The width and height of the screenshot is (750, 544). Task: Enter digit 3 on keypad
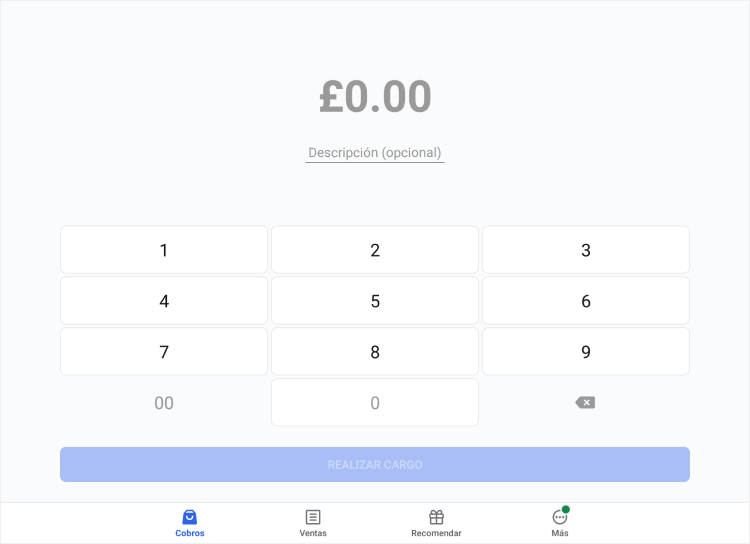pyautogui.click(x=586, y=250)
